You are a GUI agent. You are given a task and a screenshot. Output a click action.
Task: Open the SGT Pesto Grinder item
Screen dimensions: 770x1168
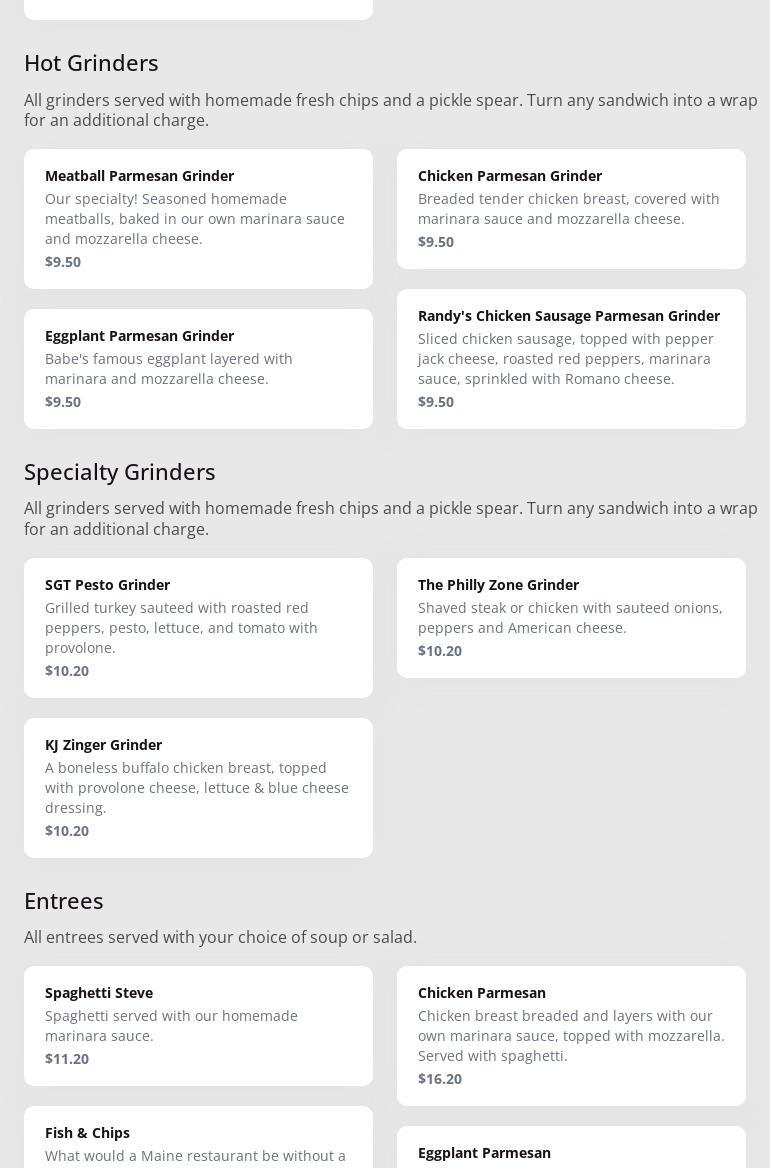coord(198,627)
